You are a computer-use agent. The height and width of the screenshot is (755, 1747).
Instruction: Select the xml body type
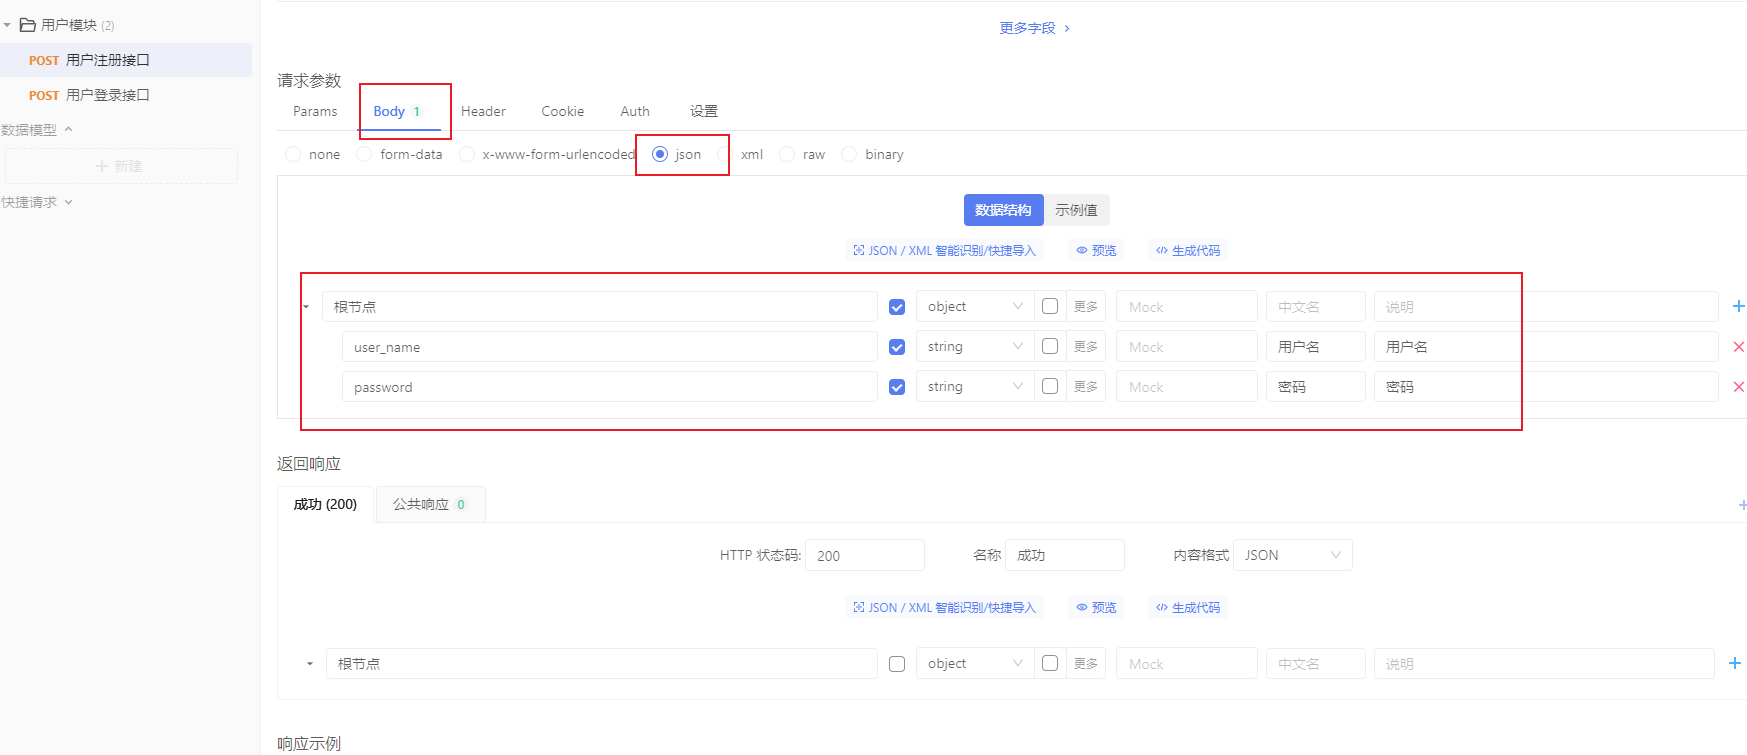(725, 154)
